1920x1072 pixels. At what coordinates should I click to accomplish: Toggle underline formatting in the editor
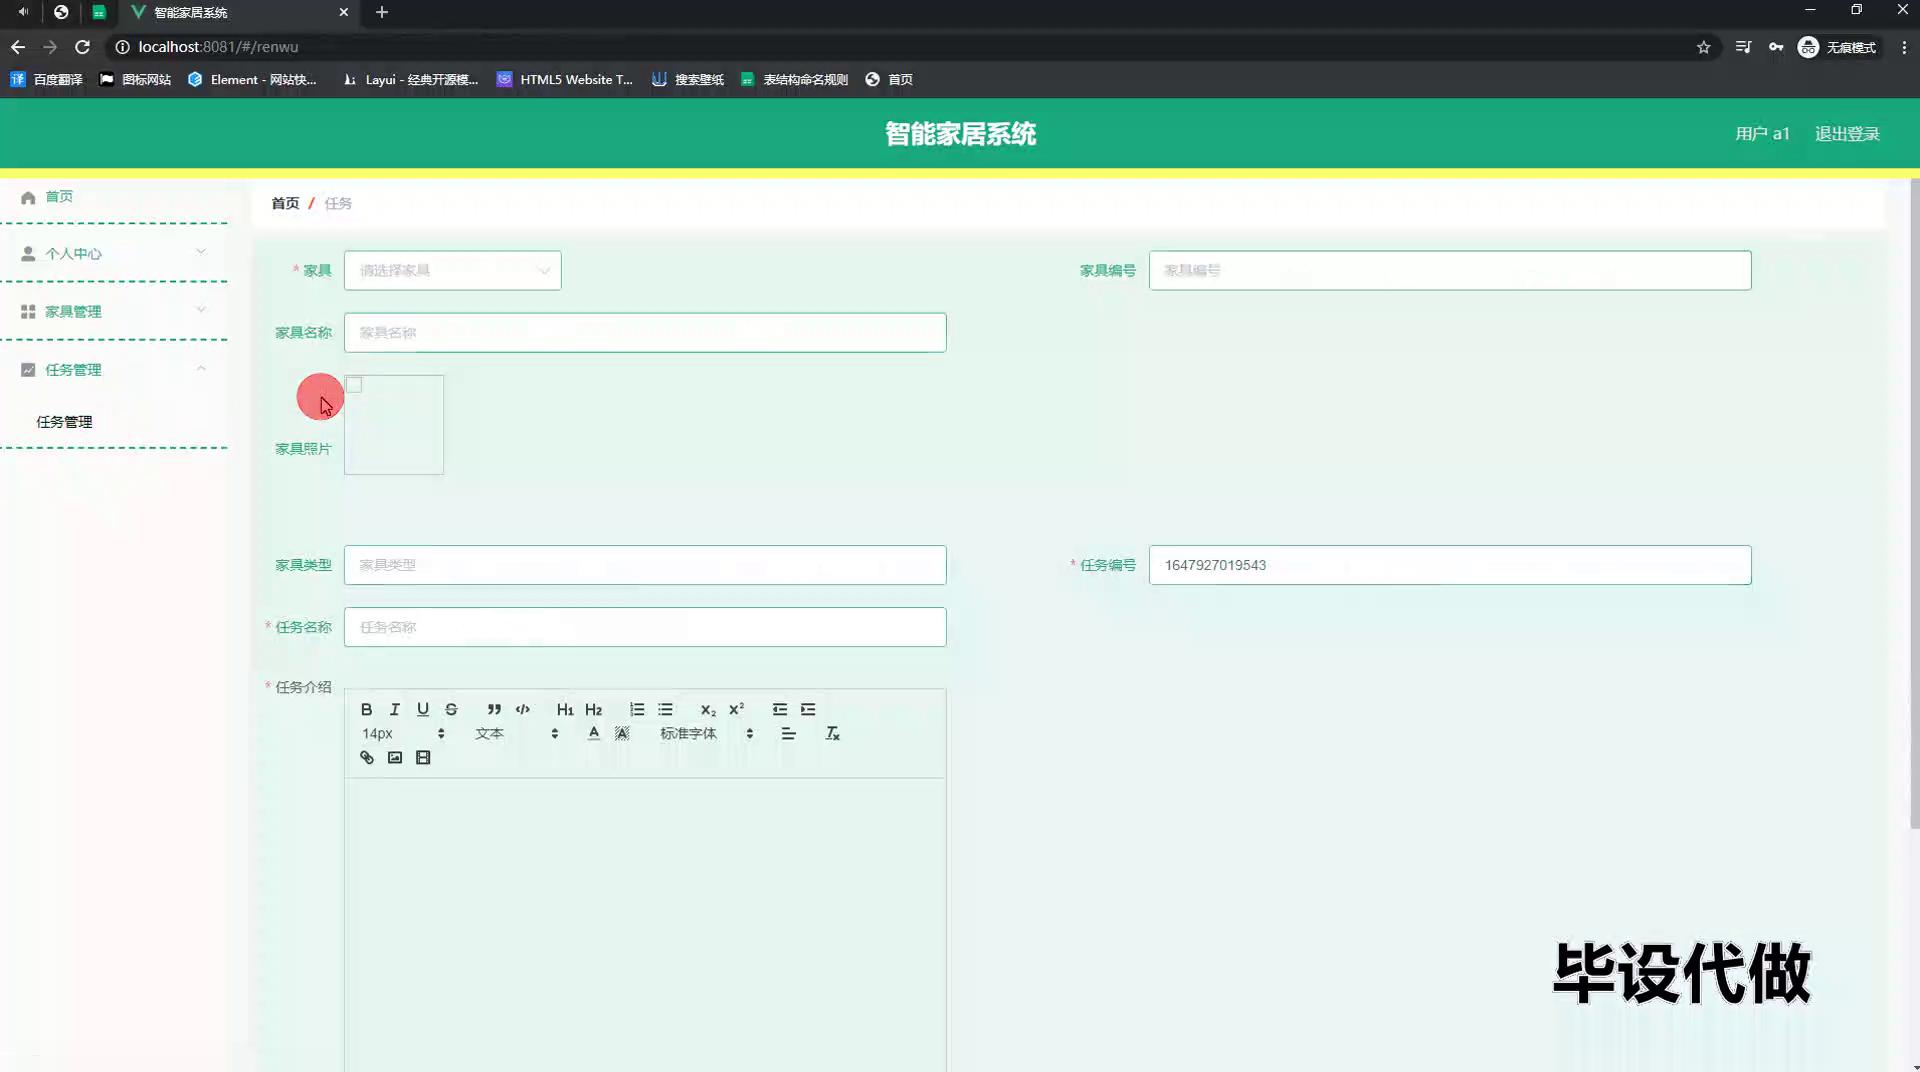click(423, 709)
